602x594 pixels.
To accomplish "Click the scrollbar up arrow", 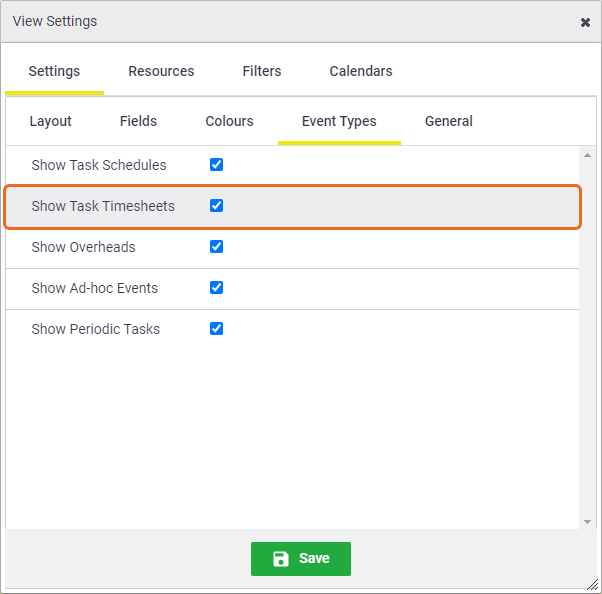I will pyautogui.click(x=587, y=155).
